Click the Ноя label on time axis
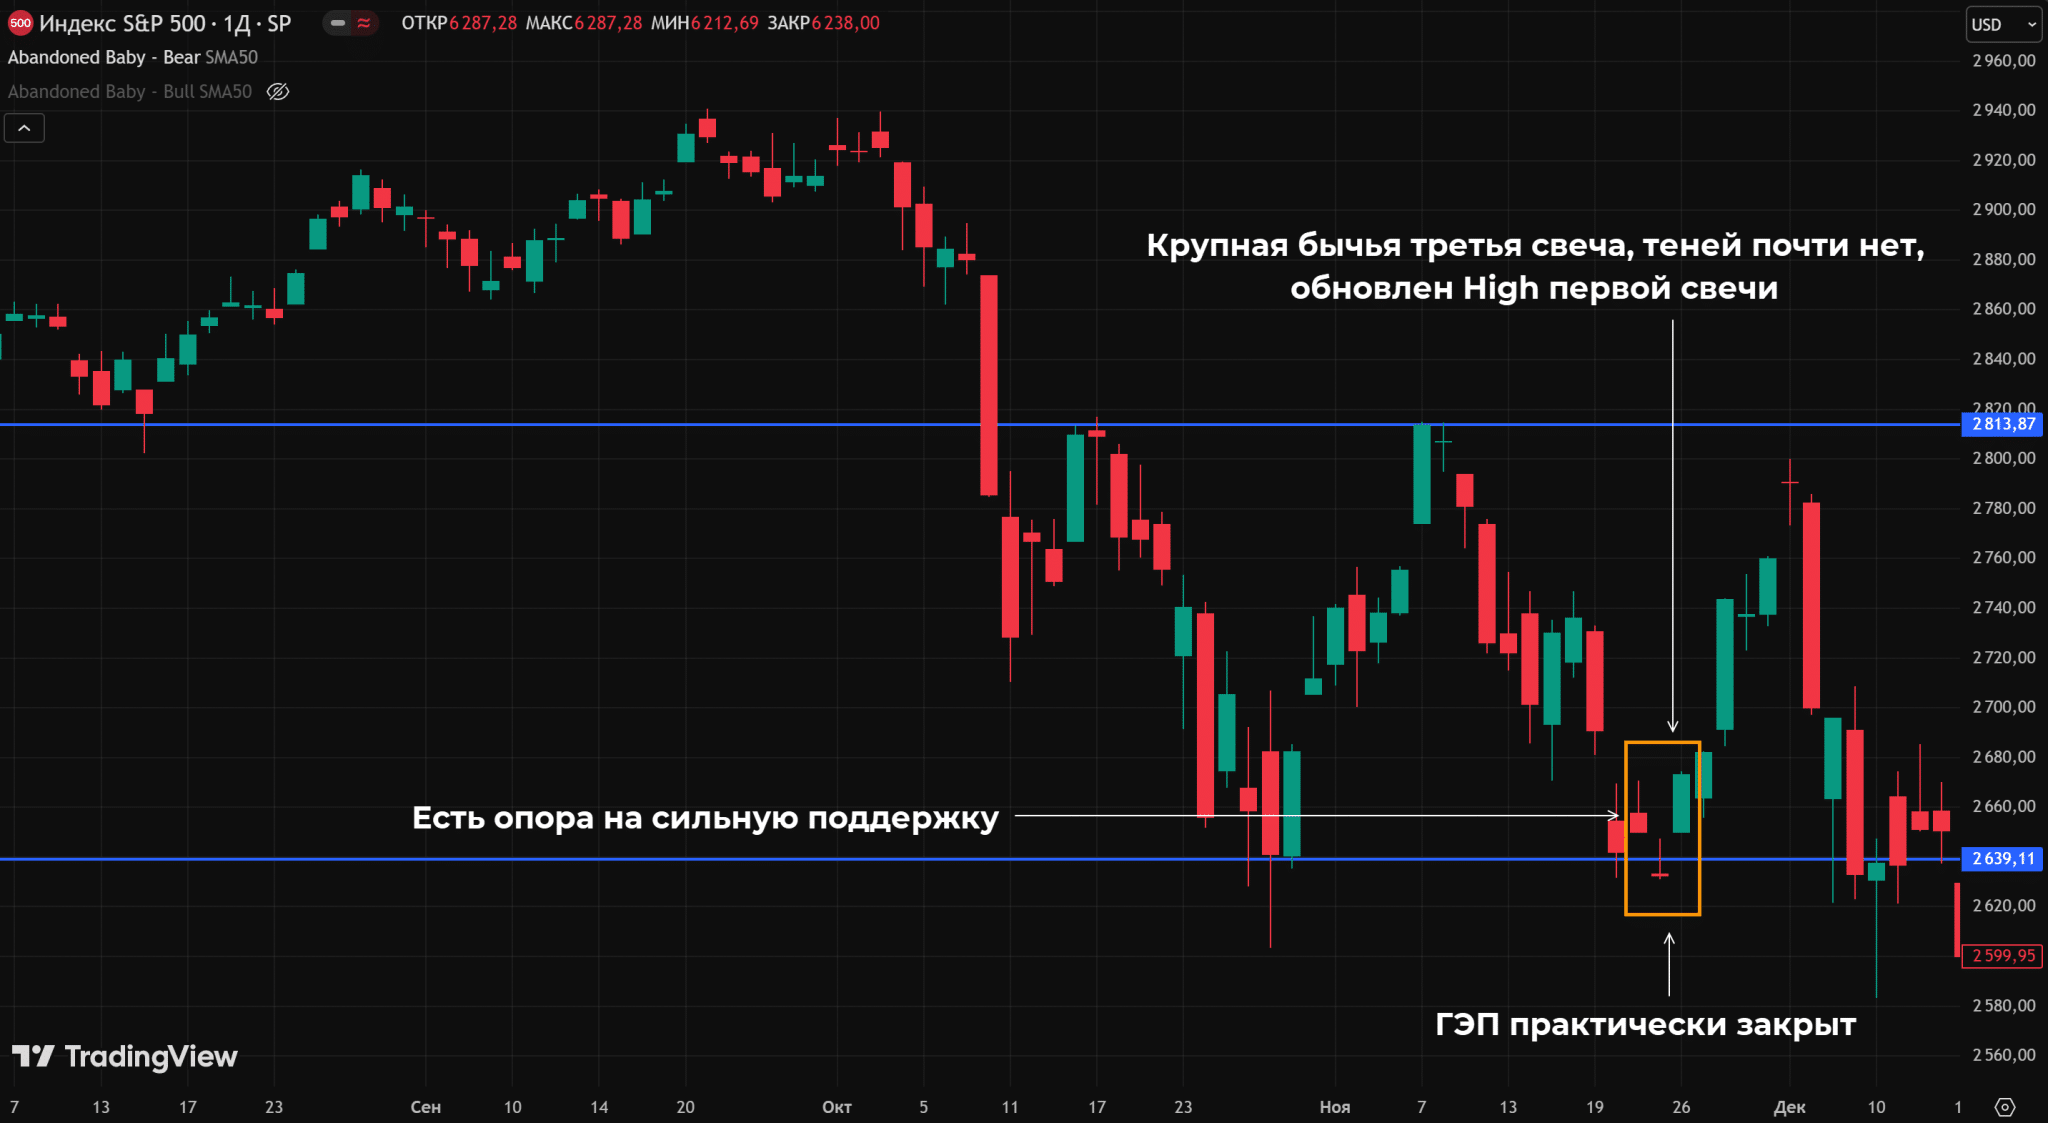This screenshot has height=1123, width=2048. (1334, 1107)
